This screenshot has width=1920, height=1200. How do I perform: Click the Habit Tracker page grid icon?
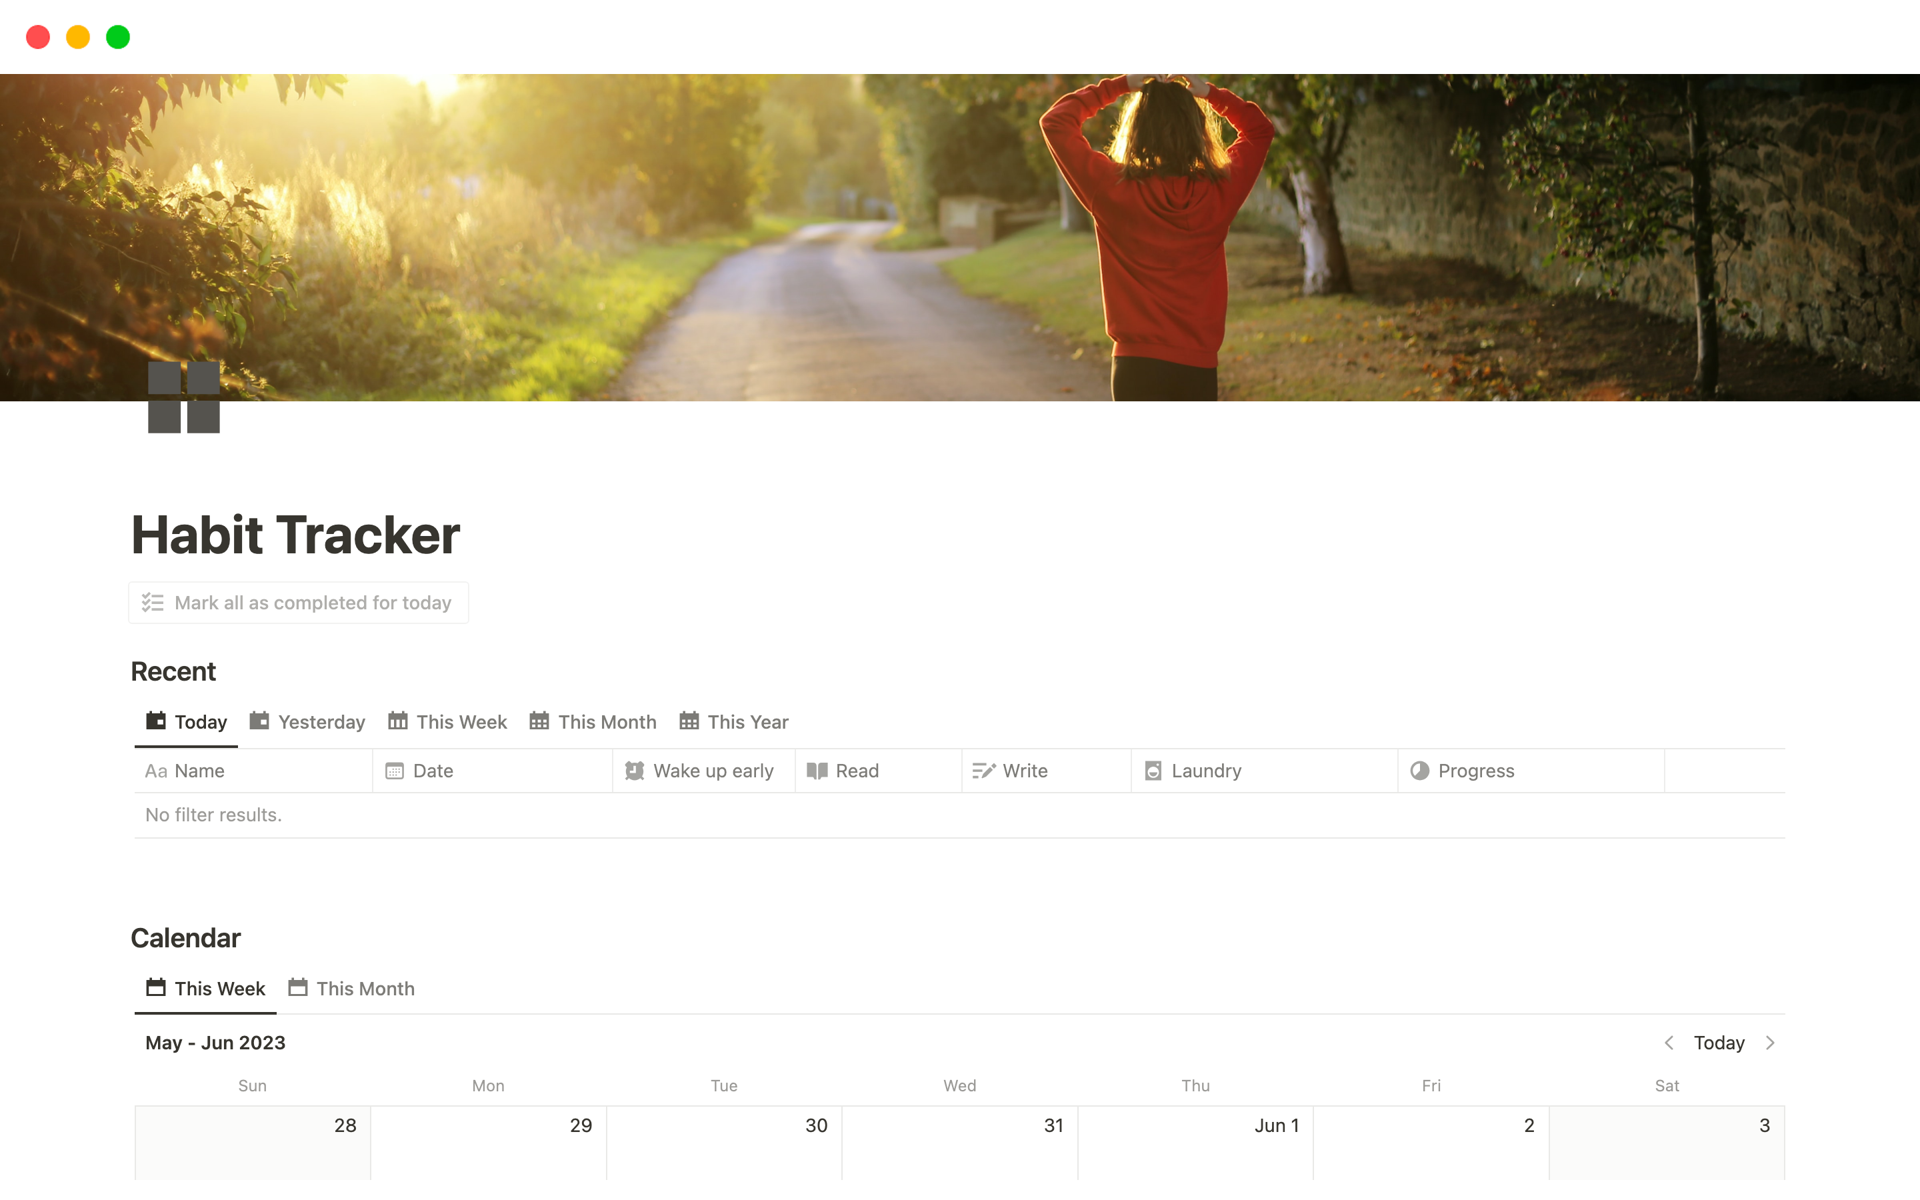[184, 397]
